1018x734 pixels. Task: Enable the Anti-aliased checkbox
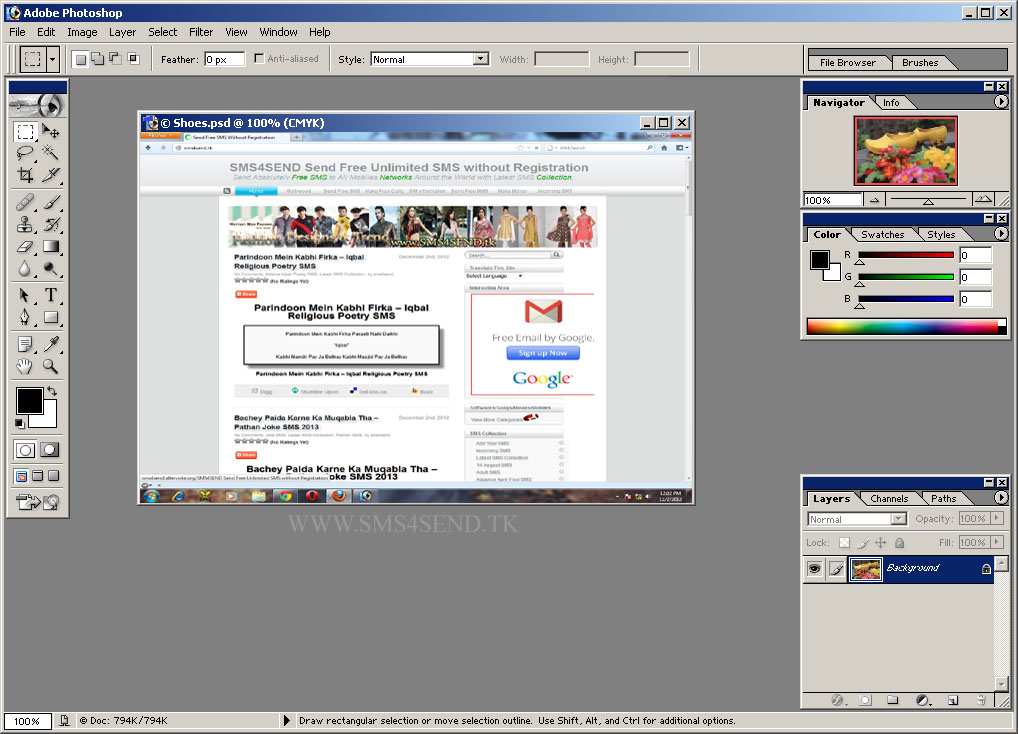click(259, 58)
